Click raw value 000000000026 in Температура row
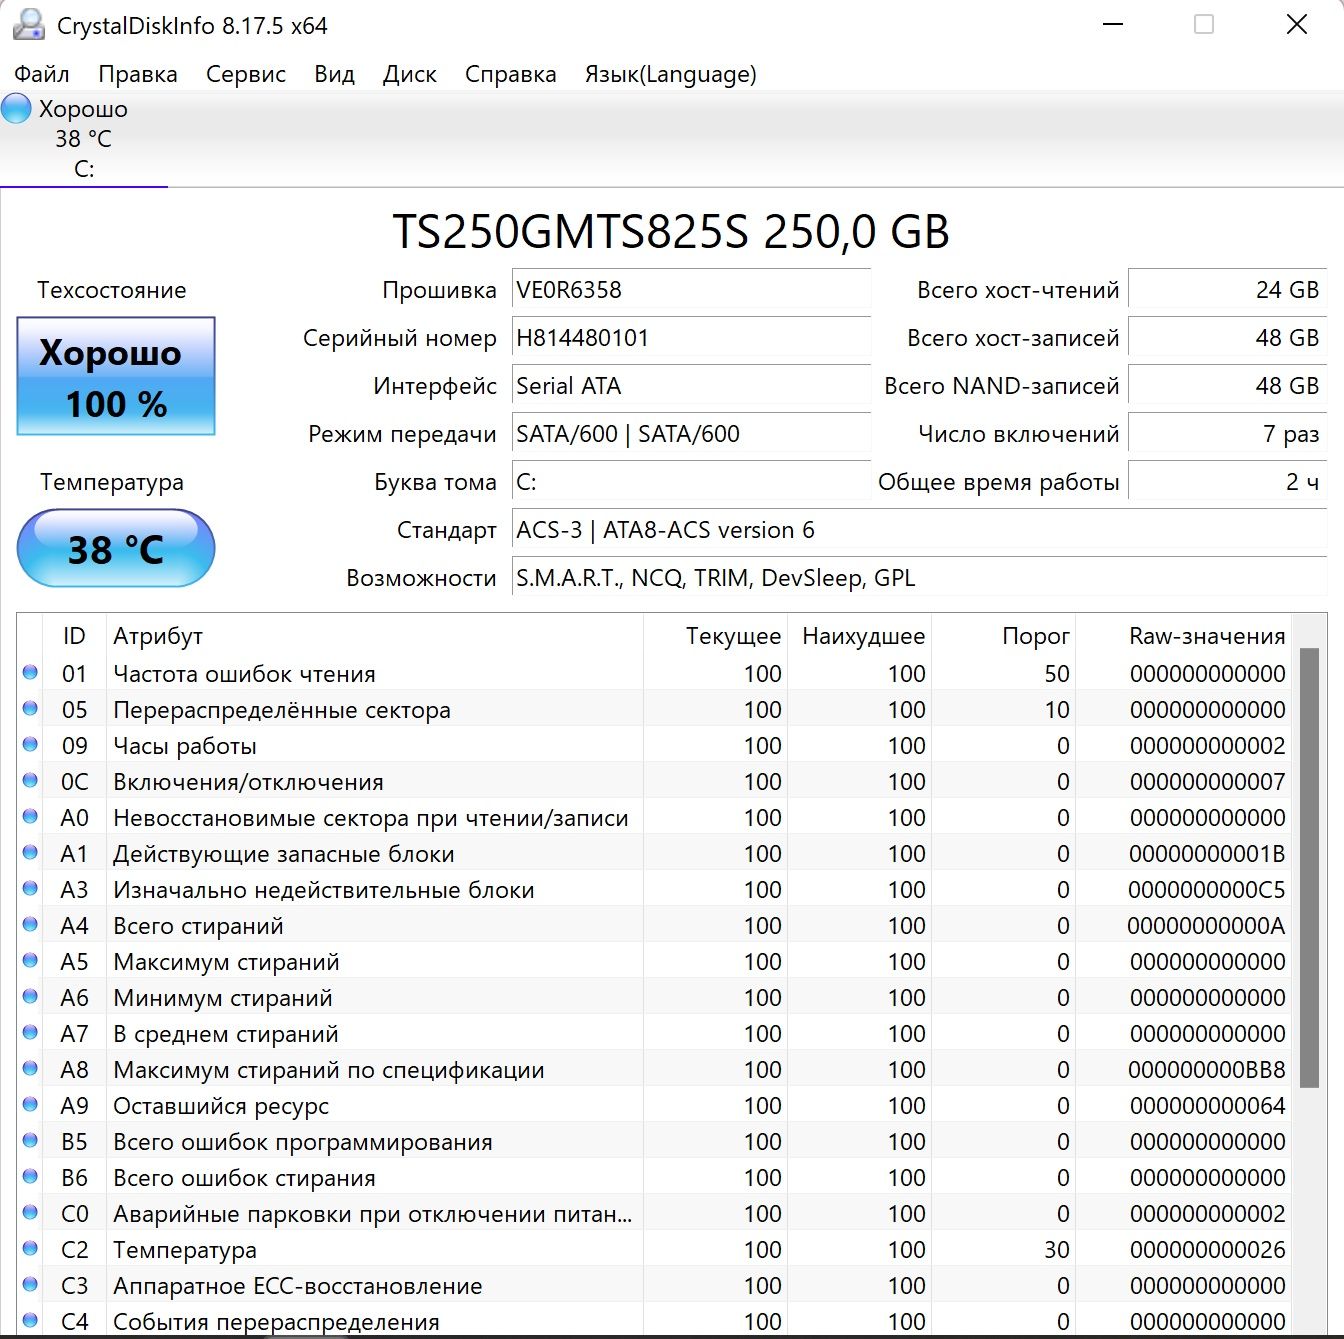Screen dimensions: 1344x1339 click(1207, 1250)
